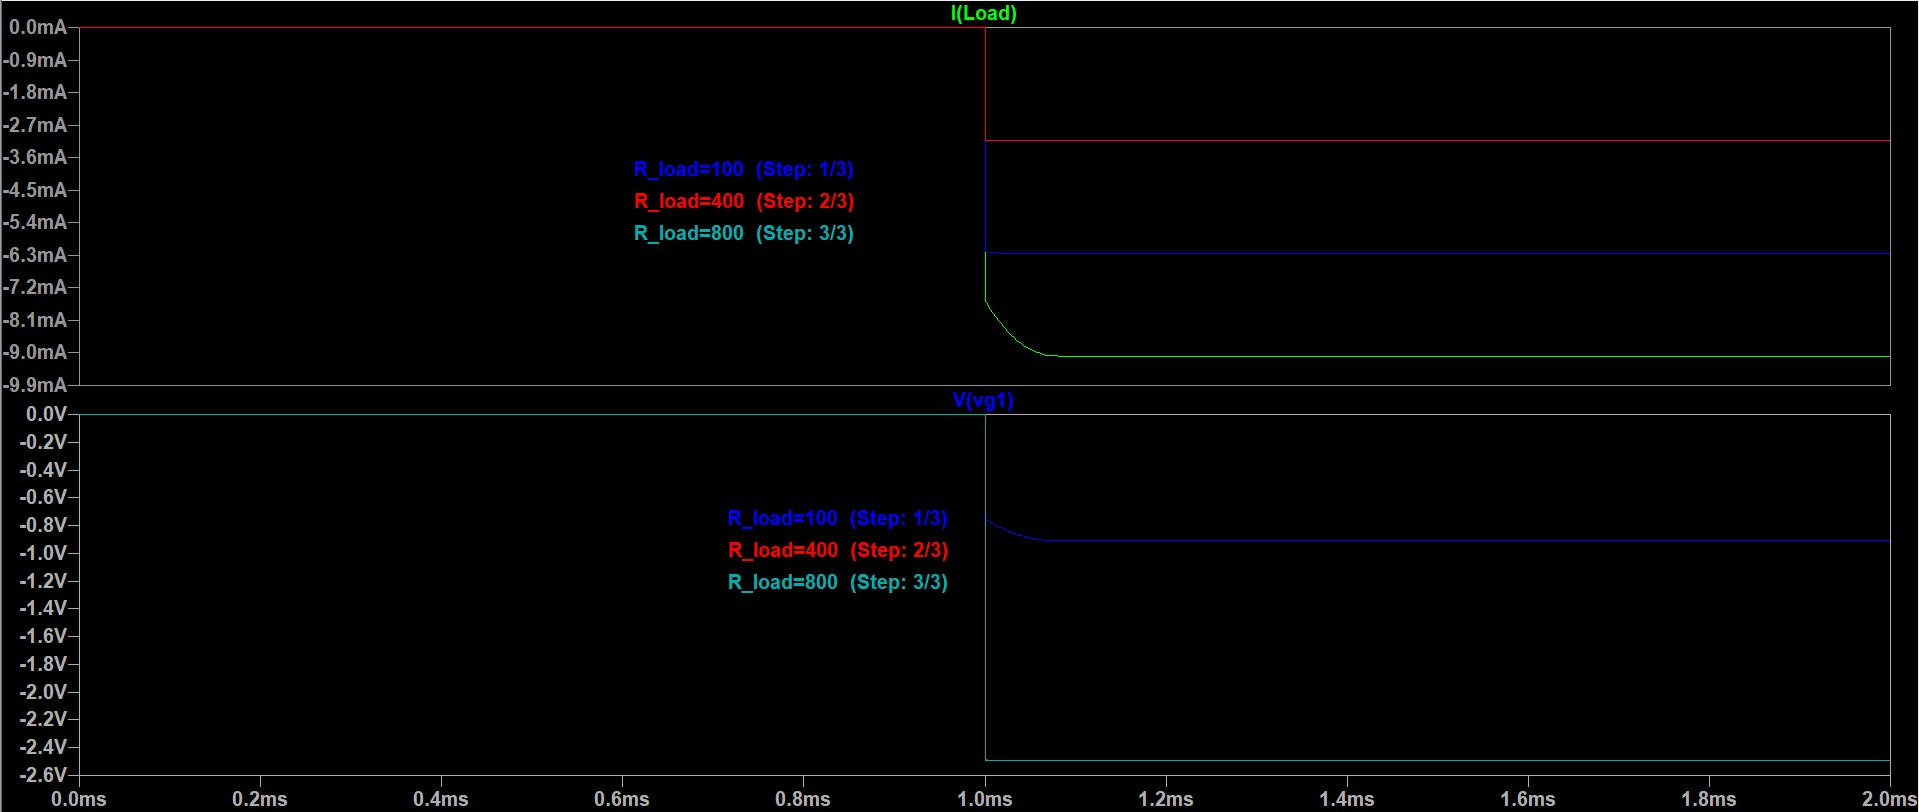1919x812 pixels.
Task: Click the -1.8mA axis label
Action: (x=35, y=92)
